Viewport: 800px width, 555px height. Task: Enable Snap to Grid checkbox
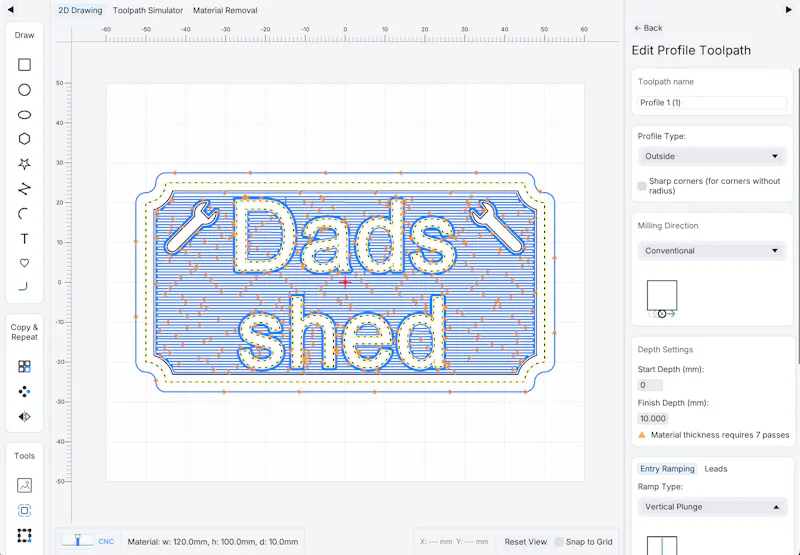[x=559, y=542]
